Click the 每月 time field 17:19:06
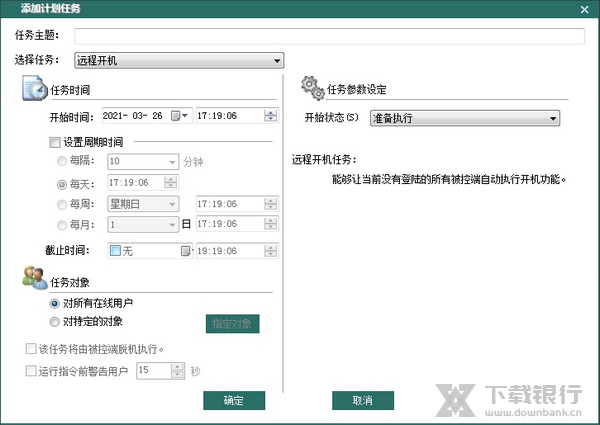 tap(237, 224)
